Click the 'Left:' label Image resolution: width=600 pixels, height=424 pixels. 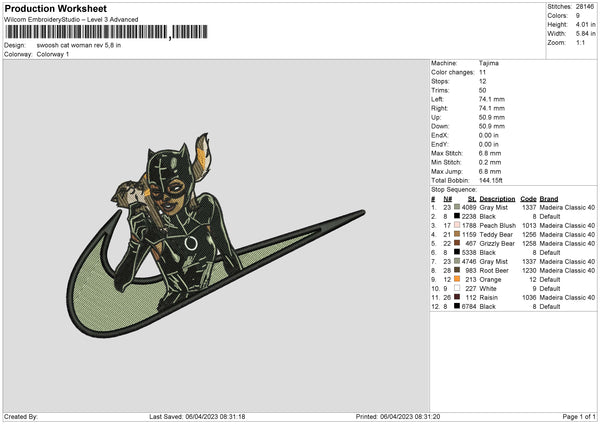click(437, 99)
